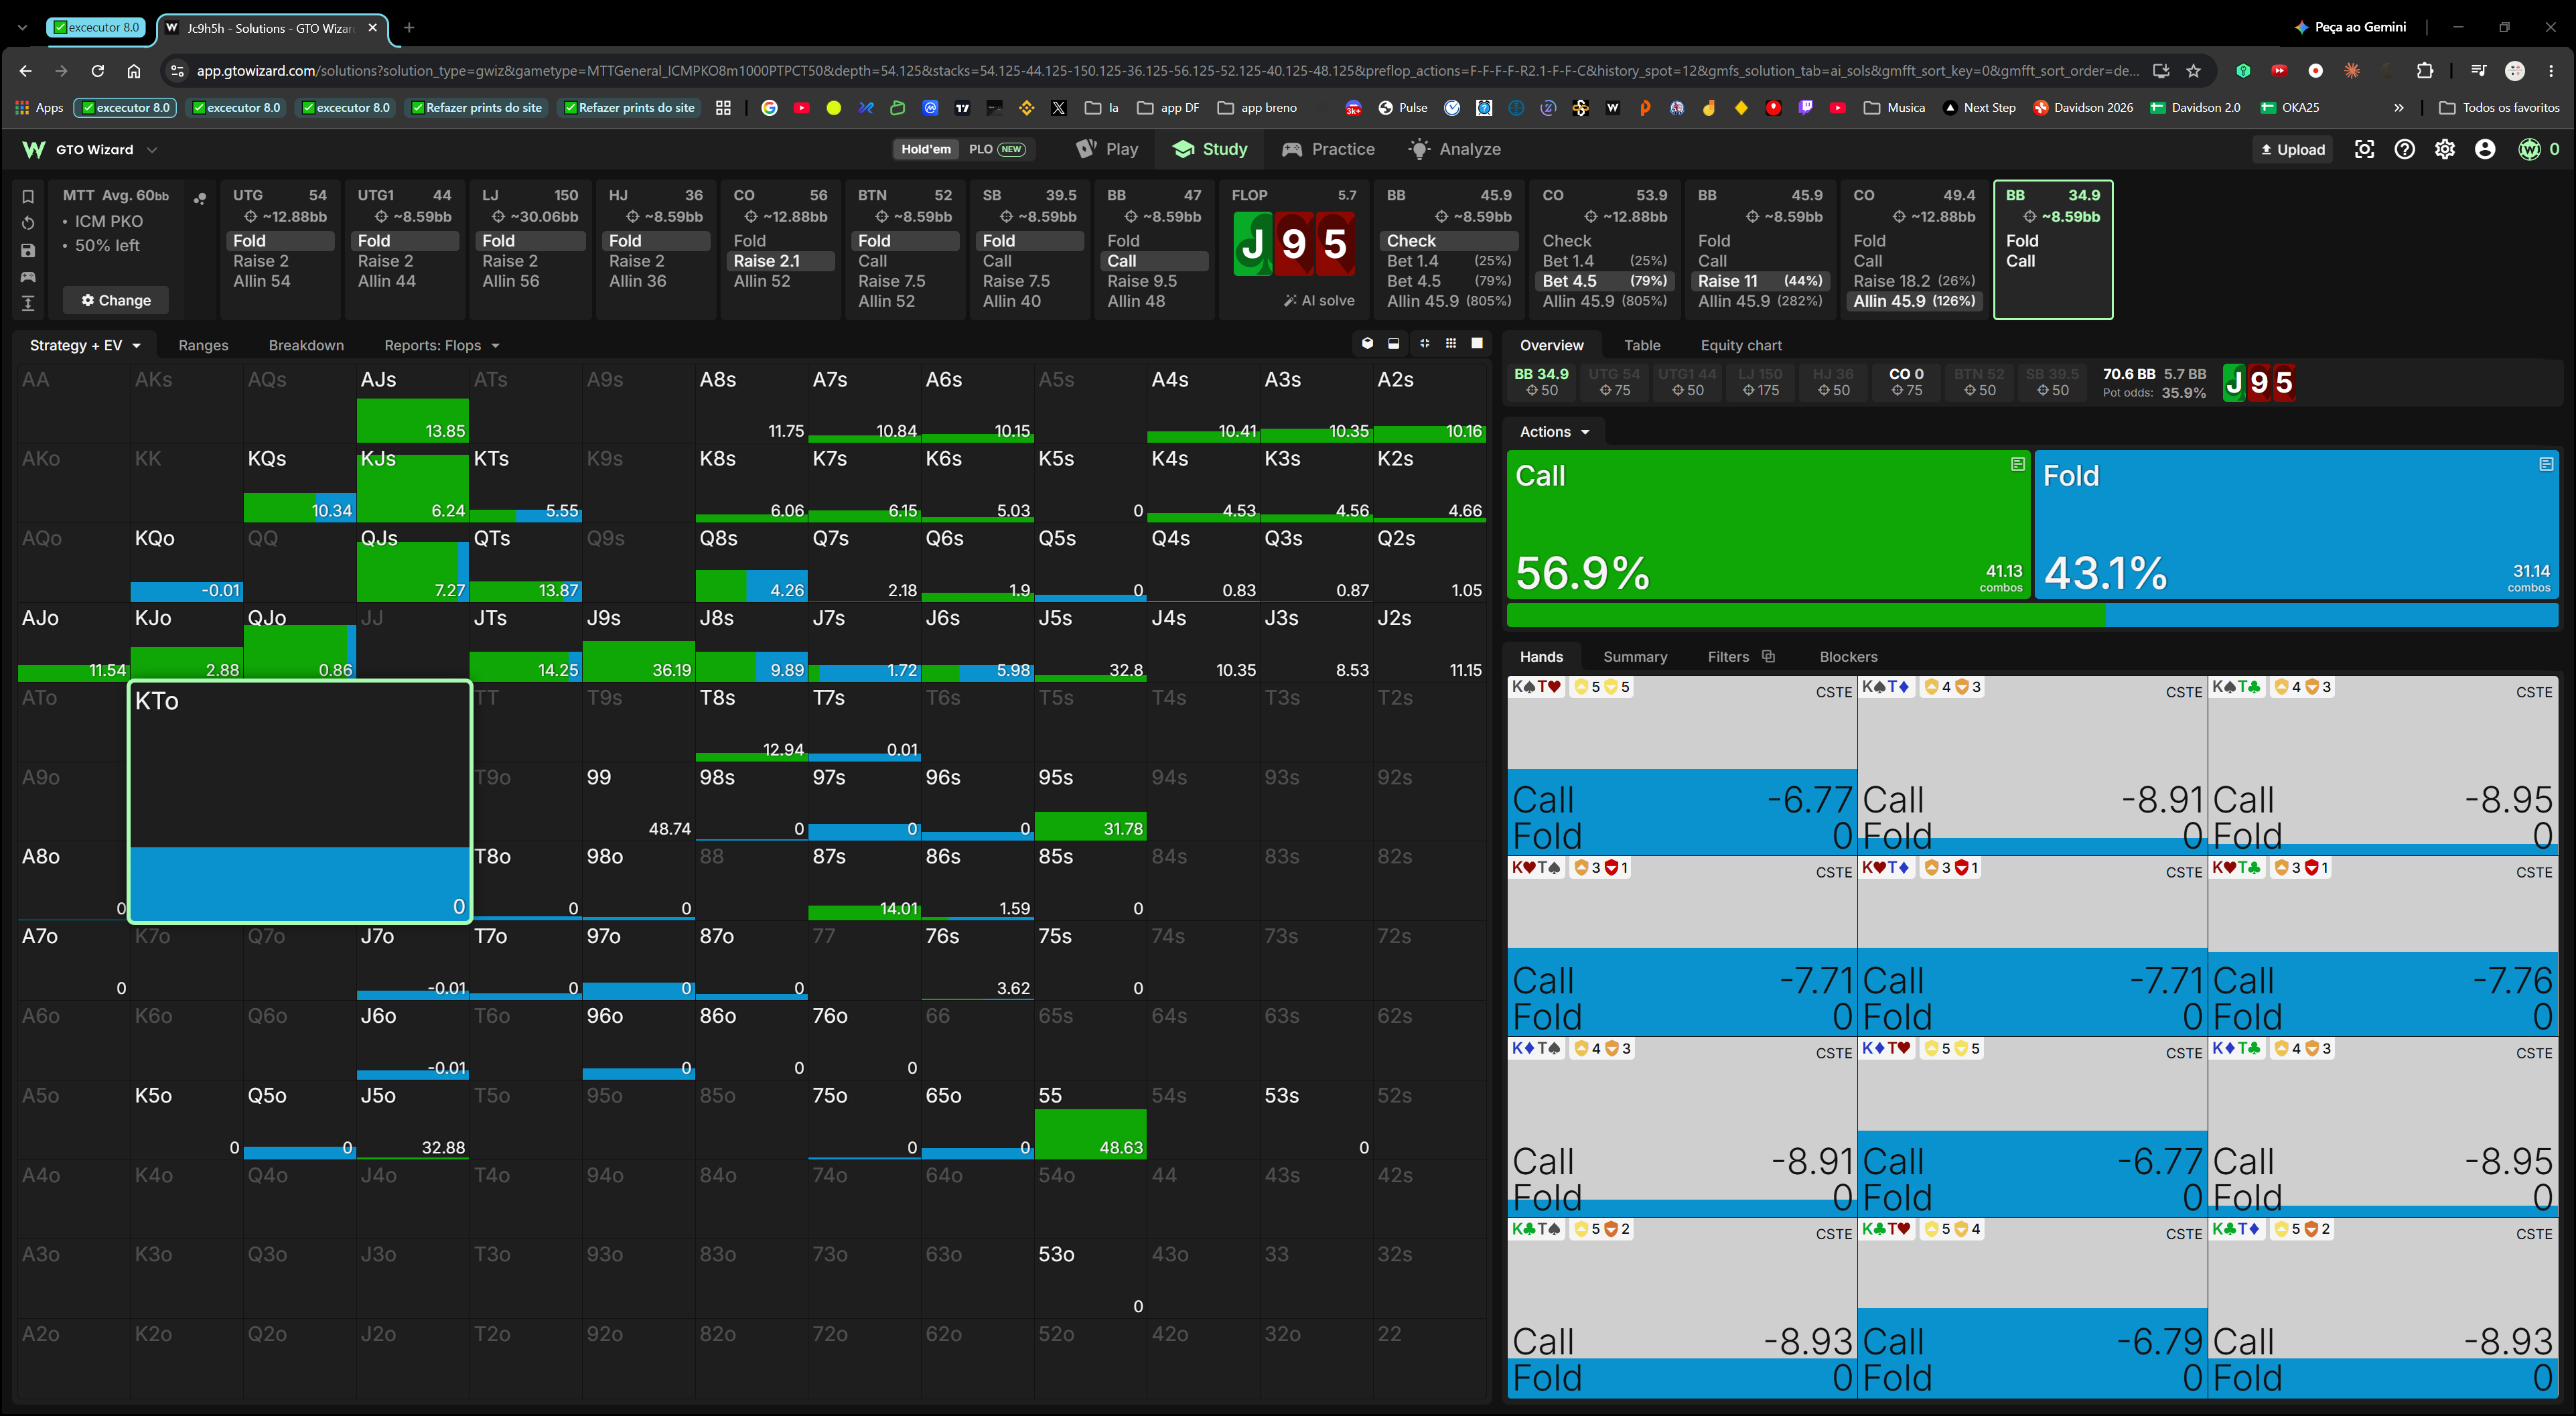Viewport: 2576px width, 1416px height.
Task: Open the screenshot capture icon near Upload
Action: click(2364, 149)
